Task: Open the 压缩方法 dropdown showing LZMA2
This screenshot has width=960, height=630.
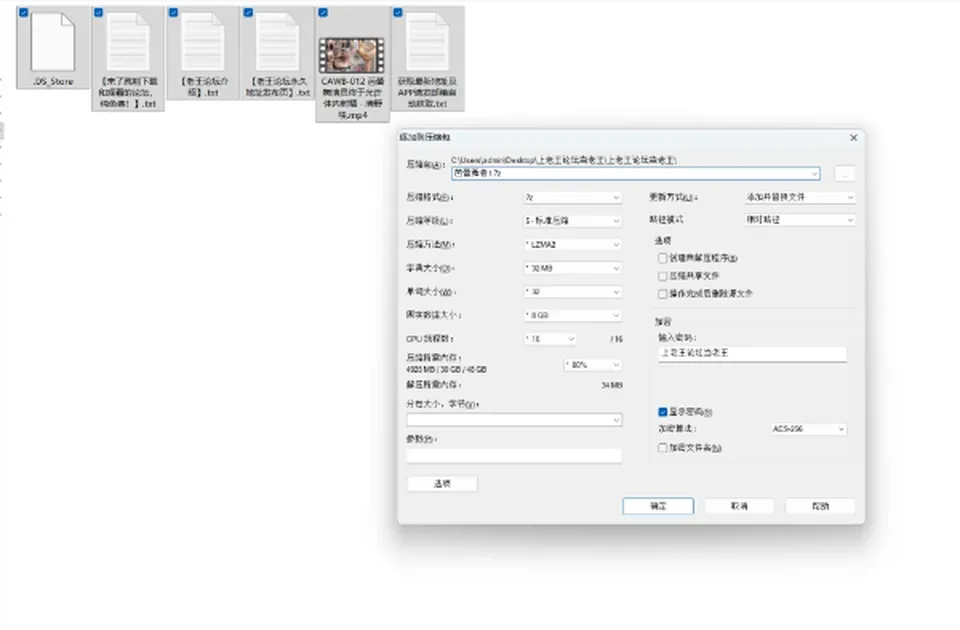Action: (572, 245)
